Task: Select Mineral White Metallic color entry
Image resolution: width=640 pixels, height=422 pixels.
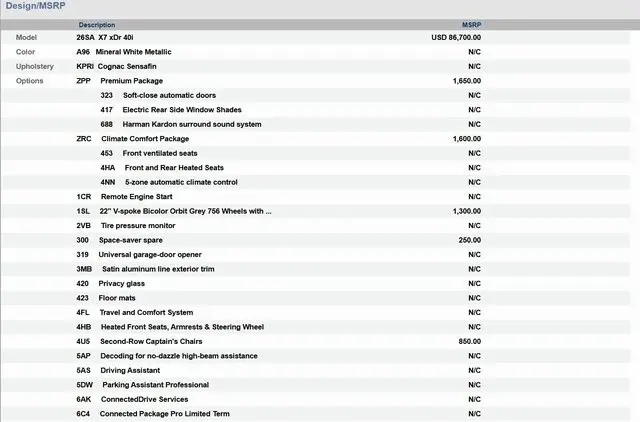Action: [133, 51]
